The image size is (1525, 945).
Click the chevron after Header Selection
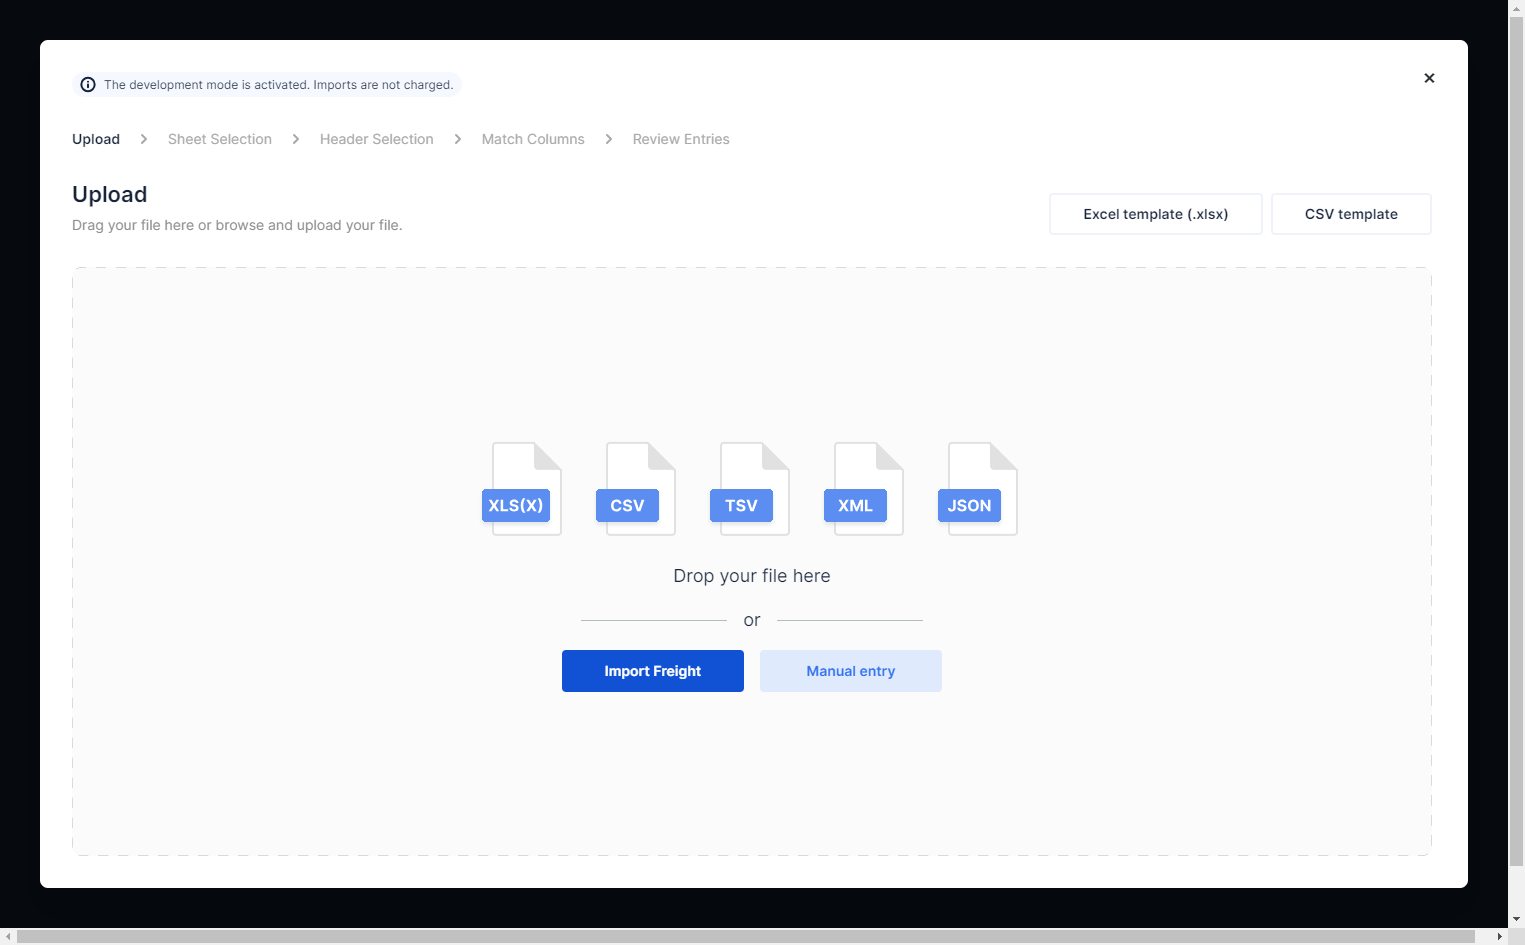point(458,139)
